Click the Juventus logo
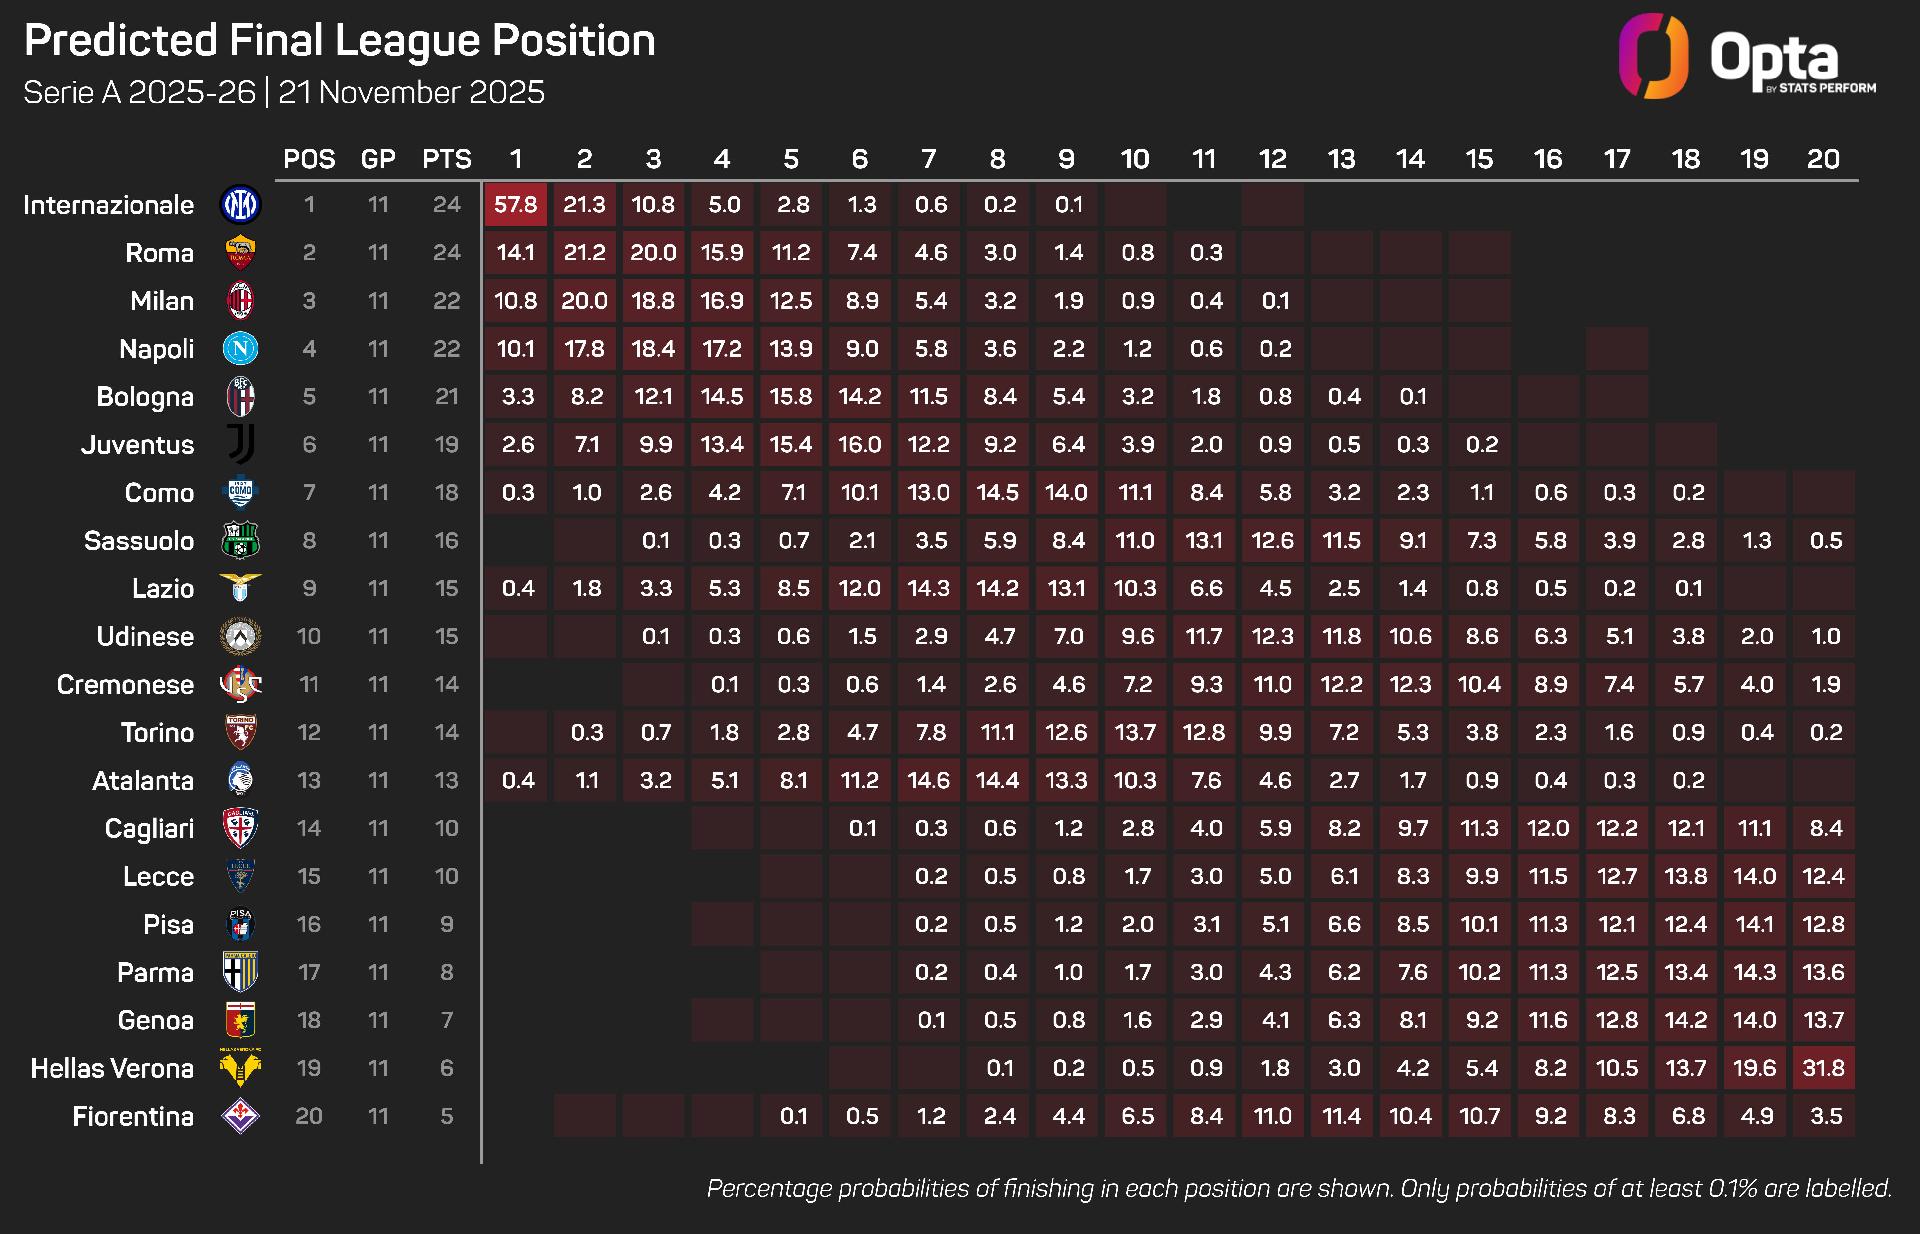 [x=240, y=444]
